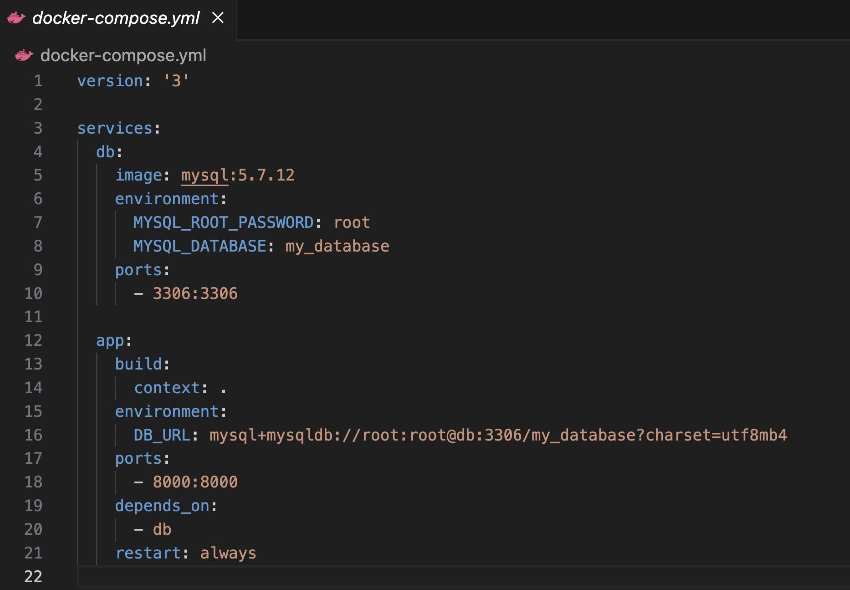
Task: Click 'ports' key on line 17
Action: pos(138,459)
